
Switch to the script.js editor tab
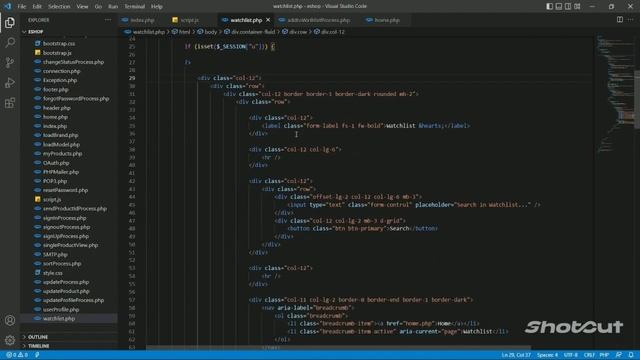pyautogui.click(x=189, y=20)
